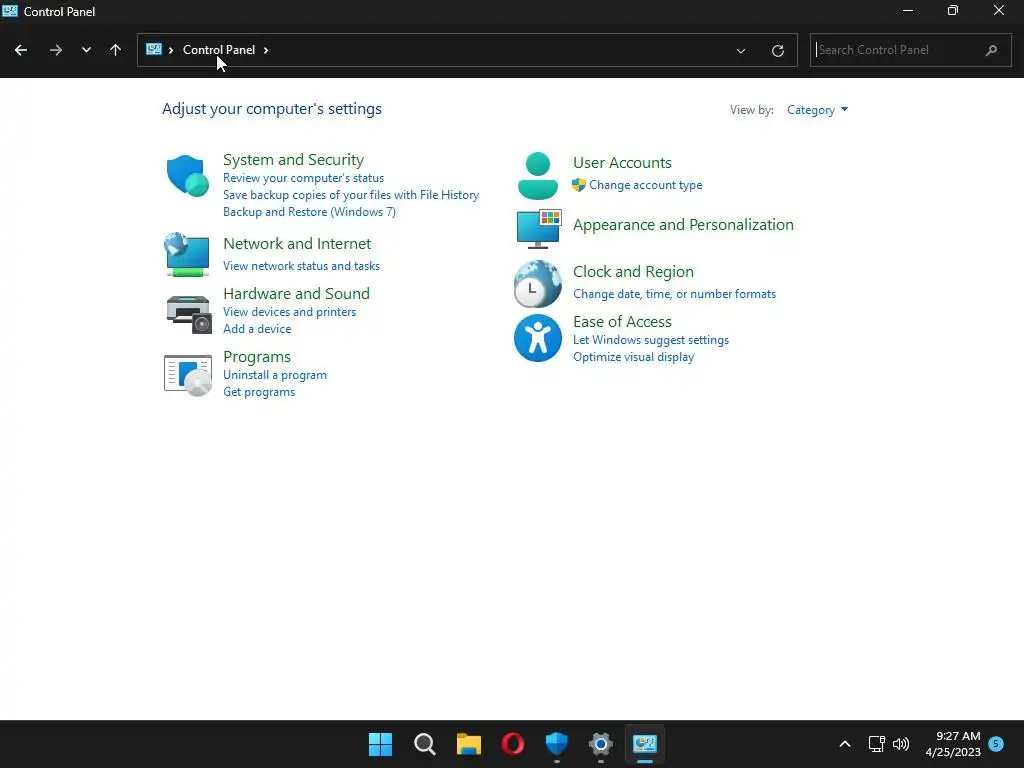Image resolution: width=1024 pixels, height=768 pixels.
Task: Click the Control Panel breadcrumb text
Action: coord(219,50)
